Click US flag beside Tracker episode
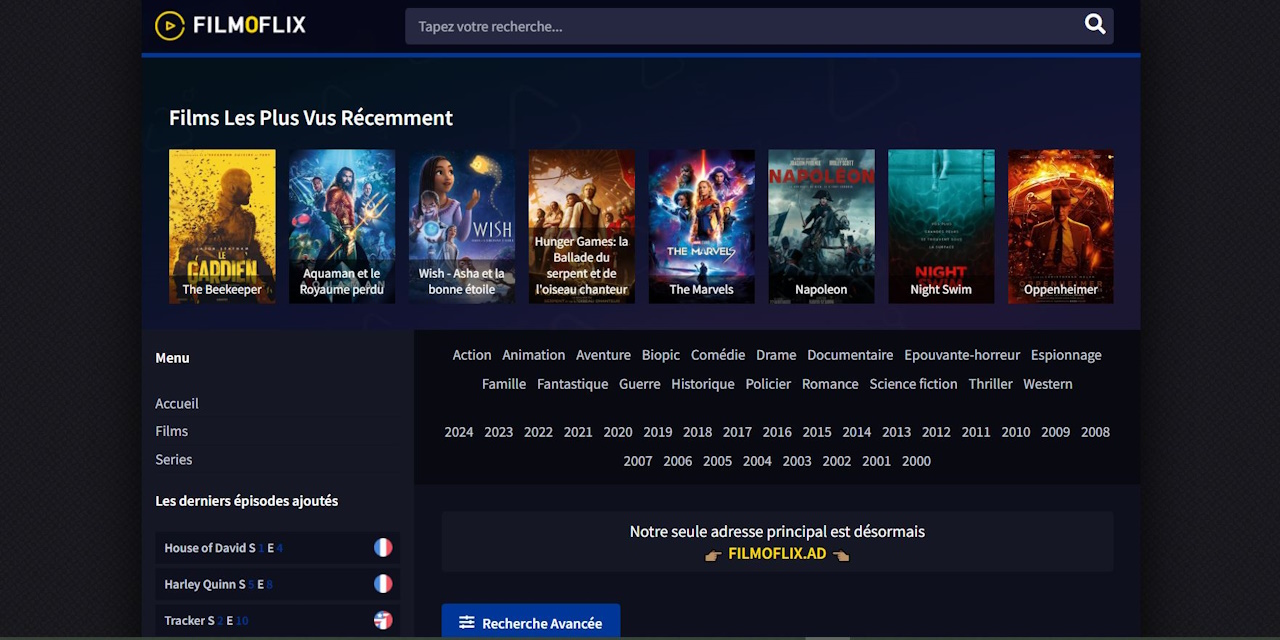This screenshot has width=1280, height=640. coord(383,620)
